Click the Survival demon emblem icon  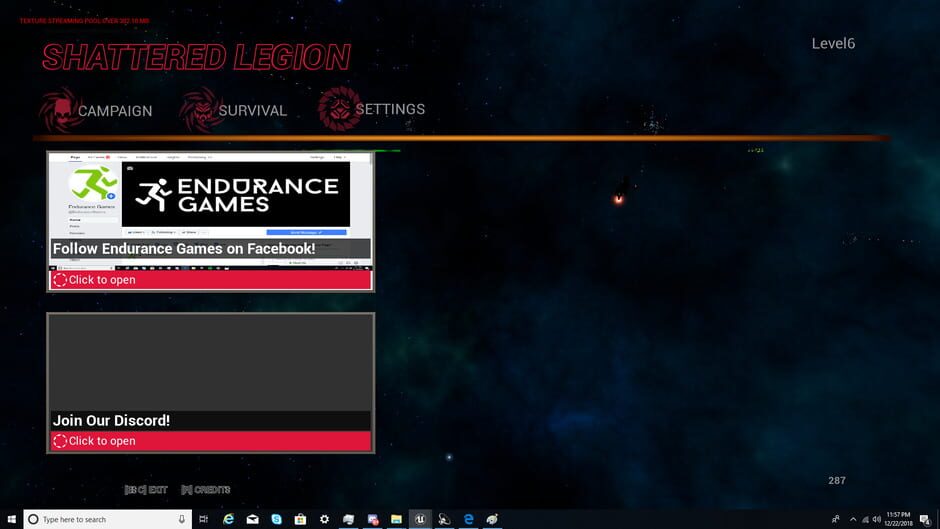(x=201, y=110)
